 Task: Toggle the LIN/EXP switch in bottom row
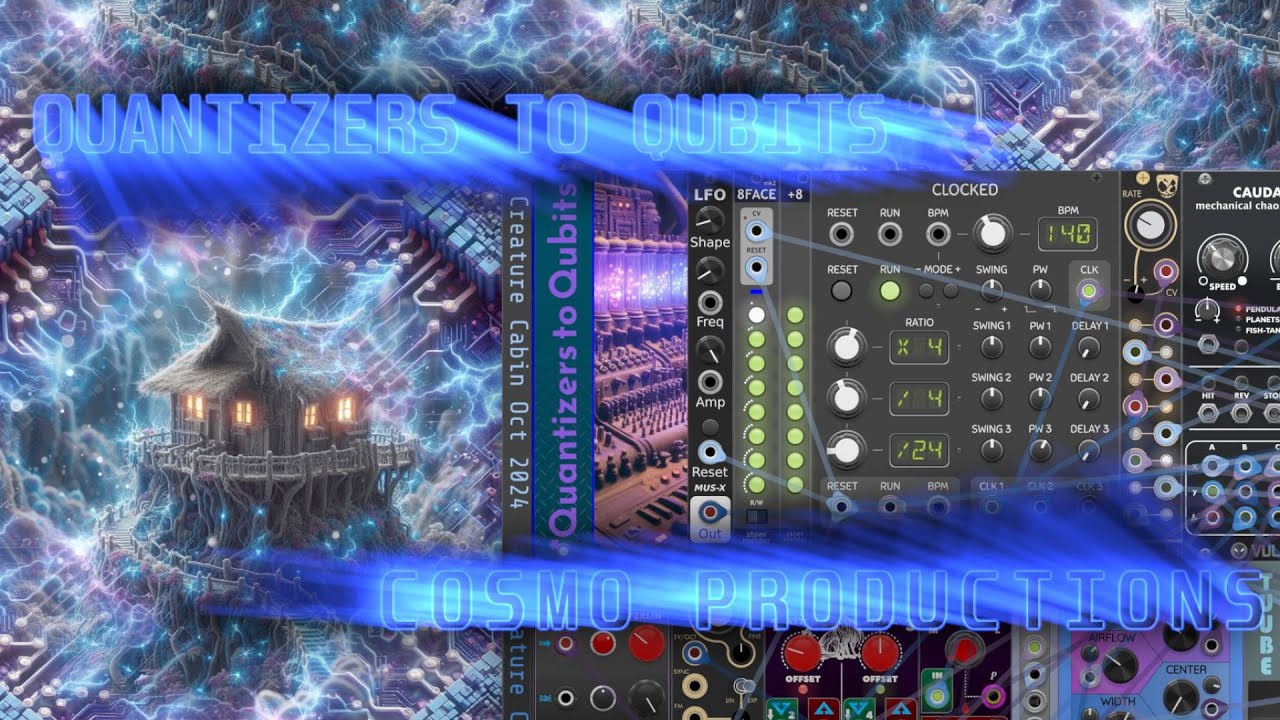[x=742, y=687]
